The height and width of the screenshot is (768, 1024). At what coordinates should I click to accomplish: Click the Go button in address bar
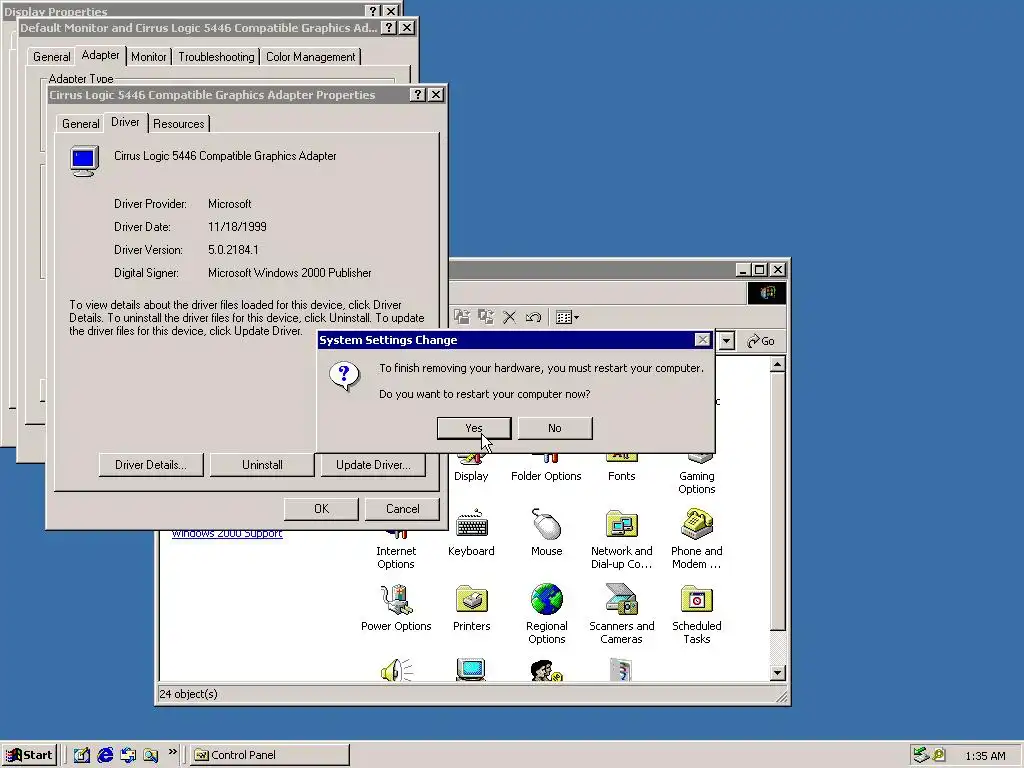[761, 341]
